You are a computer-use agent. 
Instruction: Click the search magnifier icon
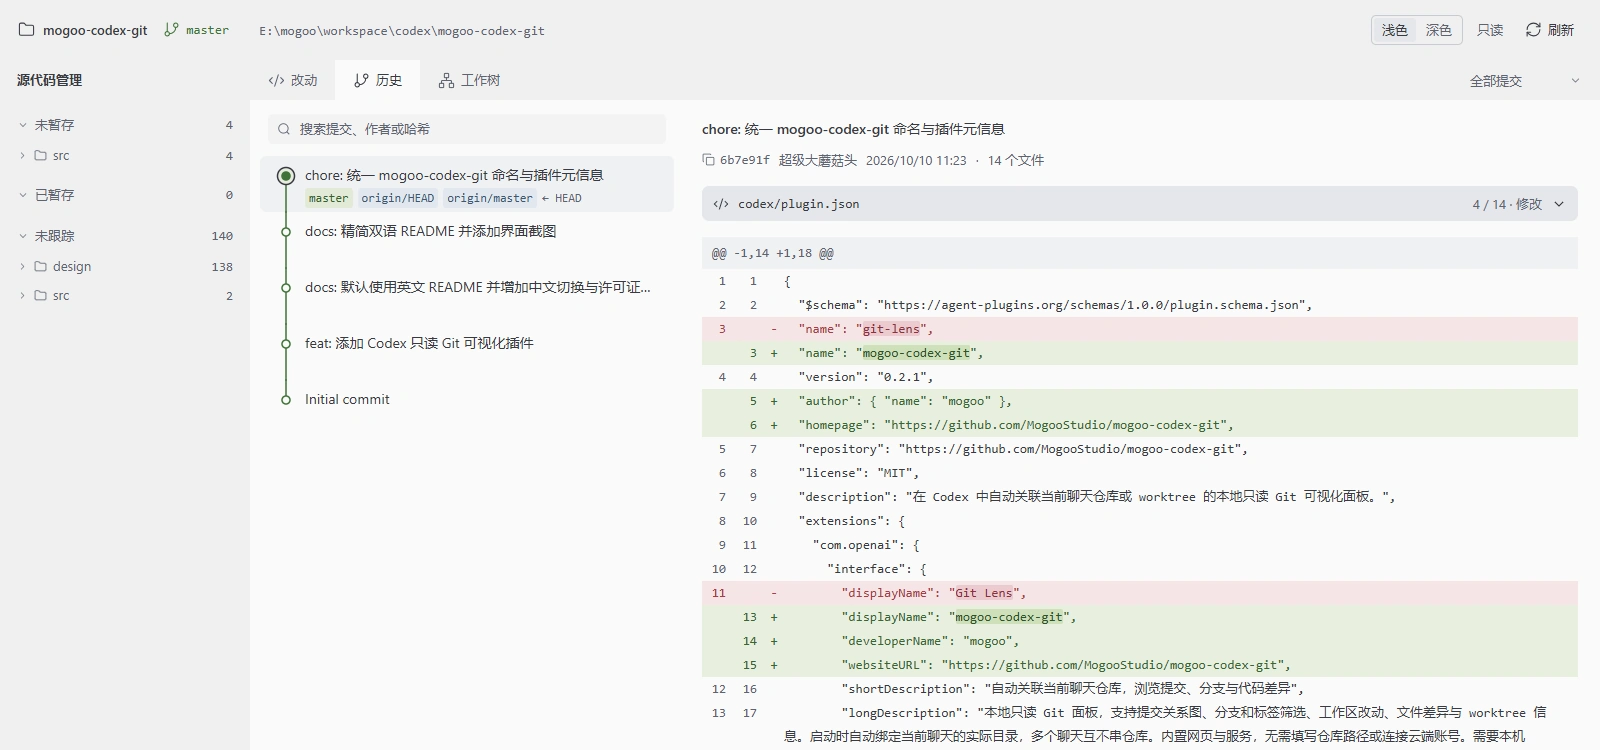click(x=284, y=129)
